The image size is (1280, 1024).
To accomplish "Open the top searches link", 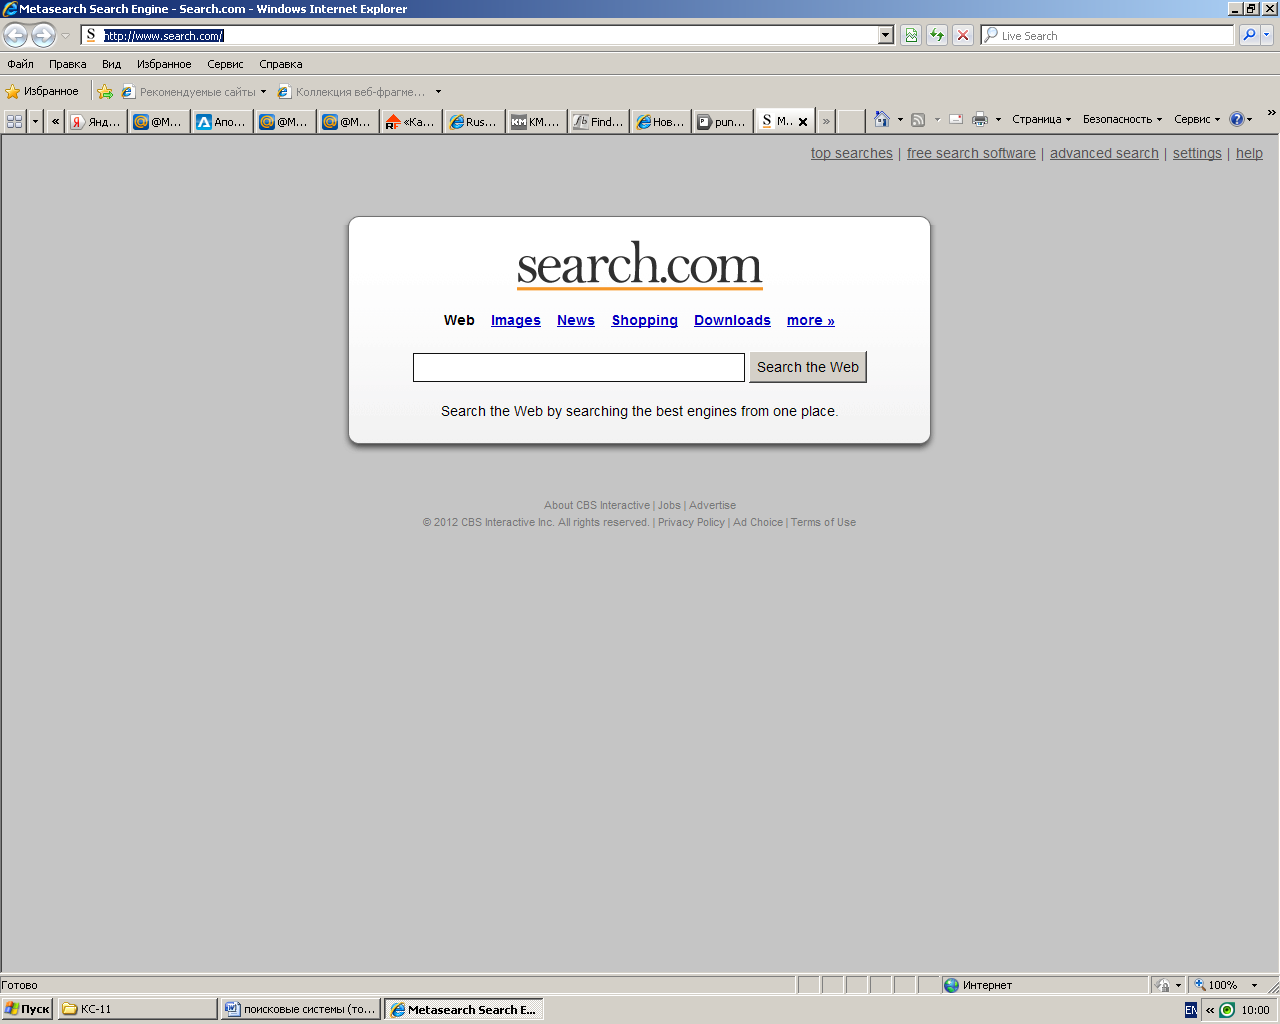I will coord(852,153).
